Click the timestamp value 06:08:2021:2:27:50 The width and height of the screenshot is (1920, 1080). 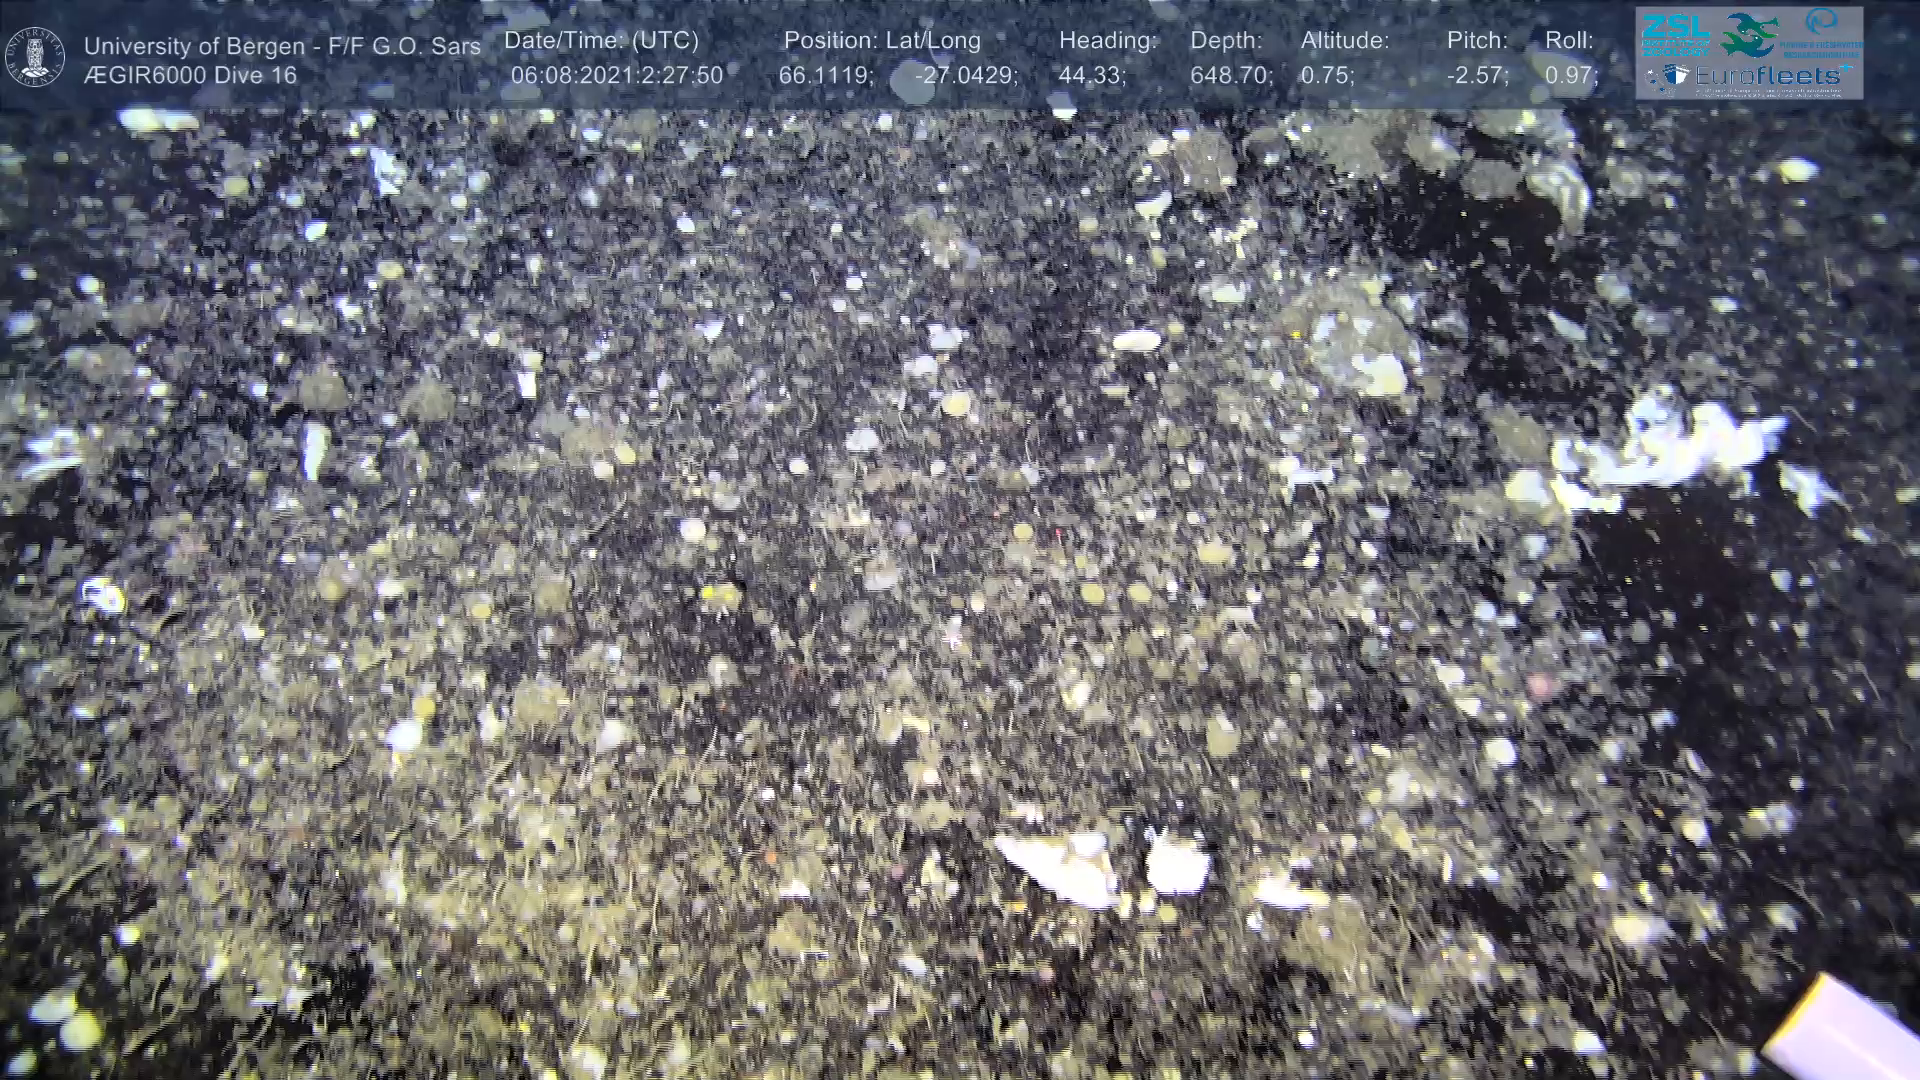[x=616, y=76]
